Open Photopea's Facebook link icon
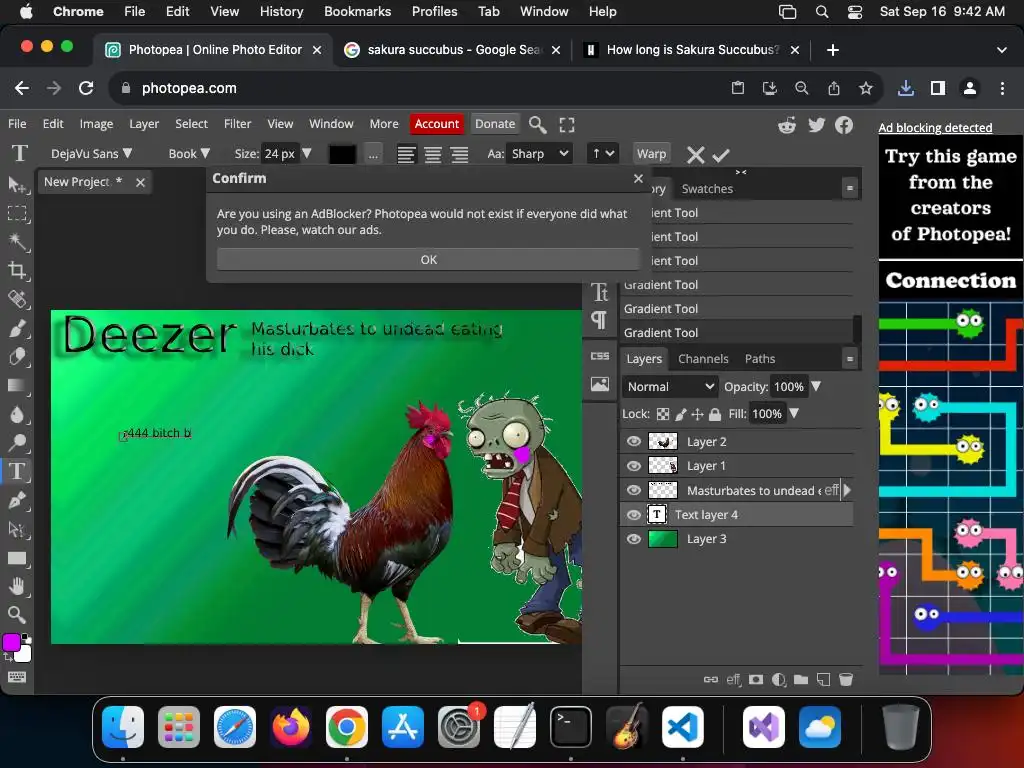This screenshot has width=1024, height=768. point(844,125)
